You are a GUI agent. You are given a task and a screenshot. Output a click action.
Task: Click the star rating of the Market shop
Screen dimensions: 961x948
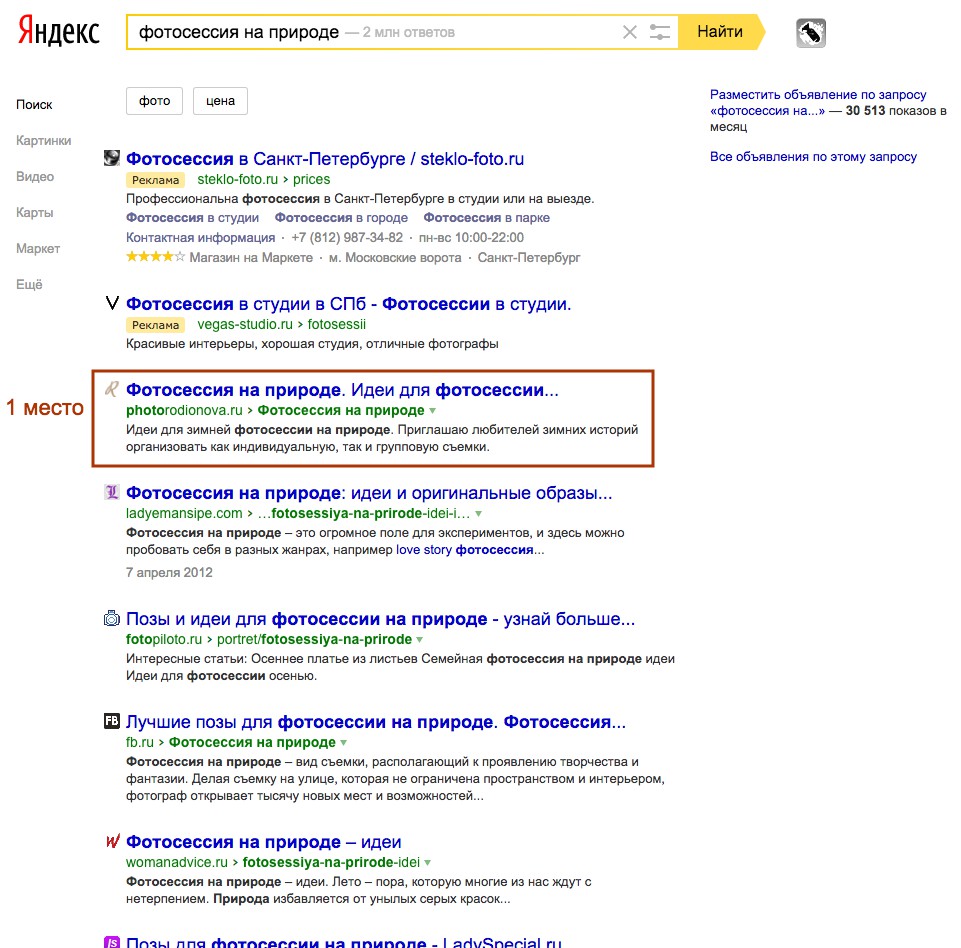click(155, 257)
